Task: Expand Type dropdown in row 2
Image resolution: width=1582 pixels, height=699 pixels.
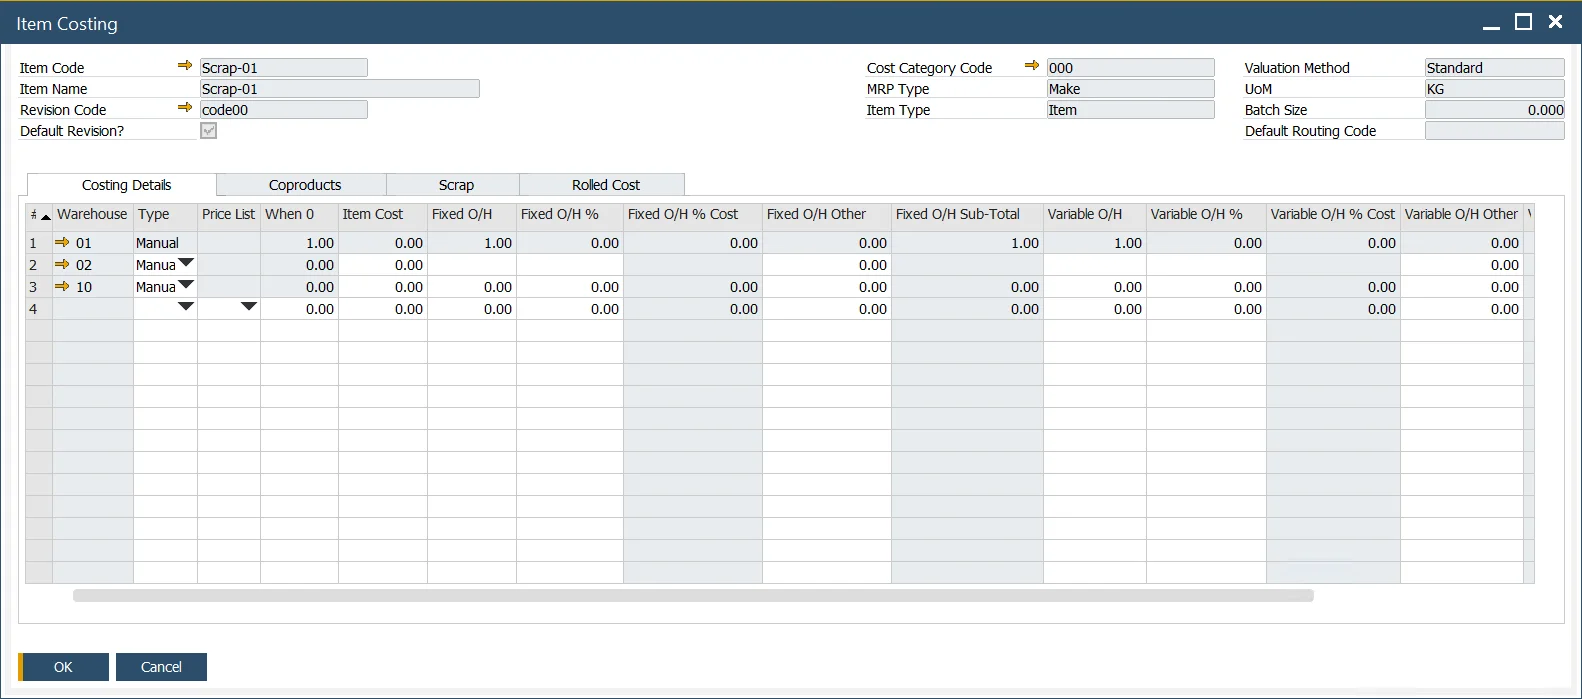Action: 186,264
